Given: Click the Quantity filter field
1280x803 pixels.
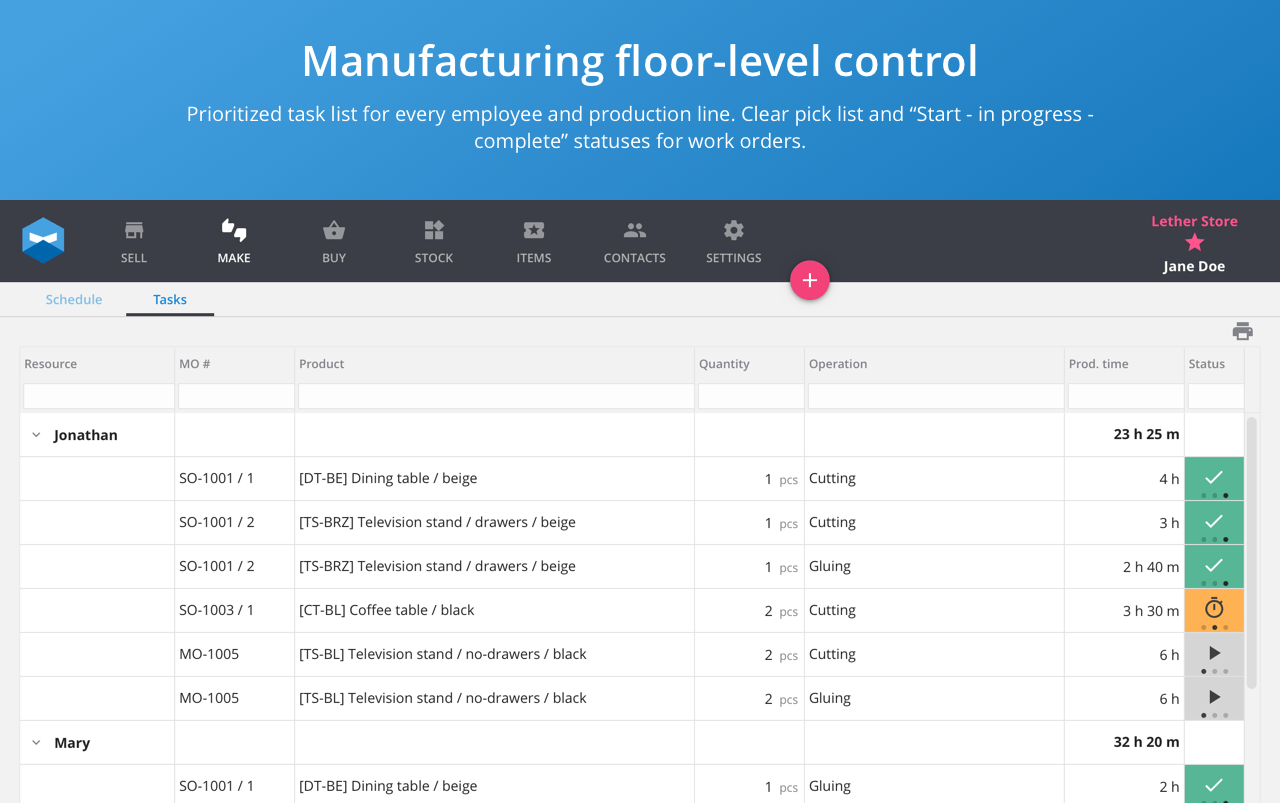Looking at the screenshot, I should click(x=751, y=396).
